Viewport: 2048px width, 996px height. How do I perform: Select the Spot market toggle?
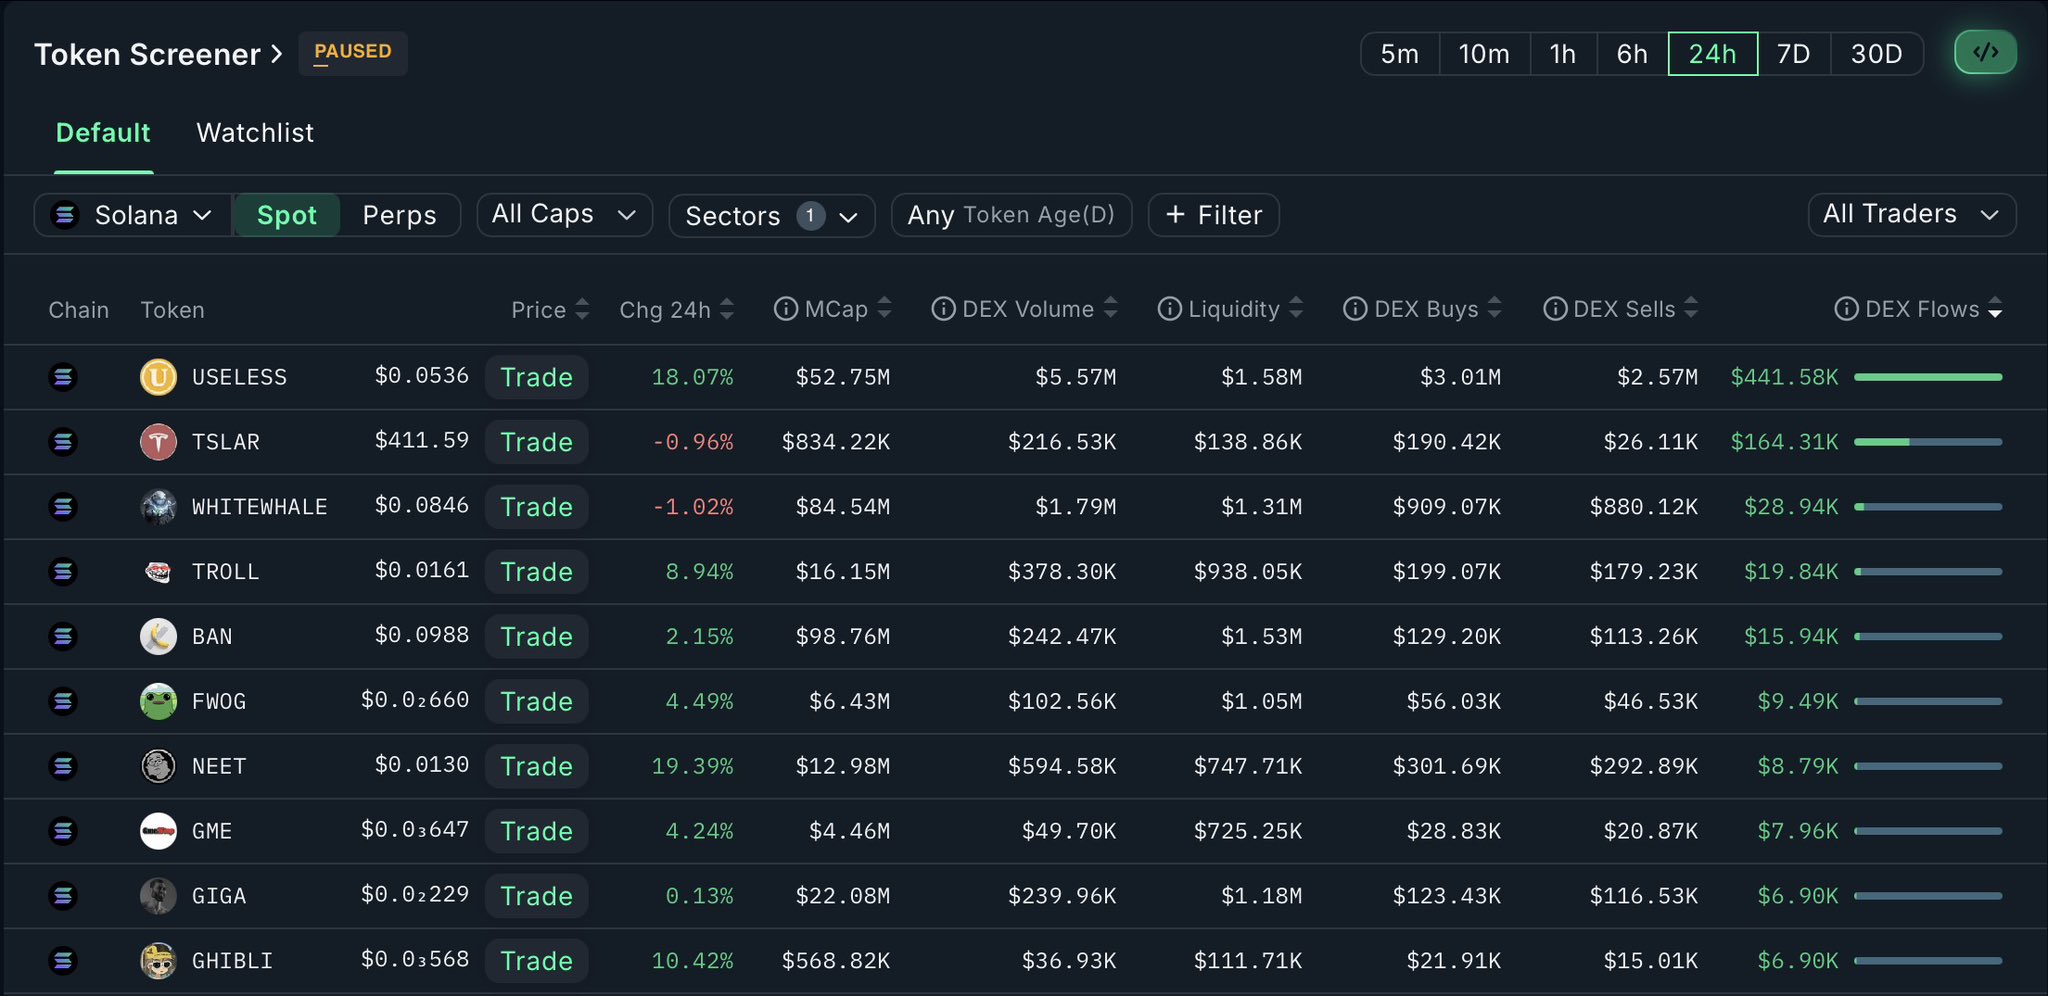coord(286,215)
